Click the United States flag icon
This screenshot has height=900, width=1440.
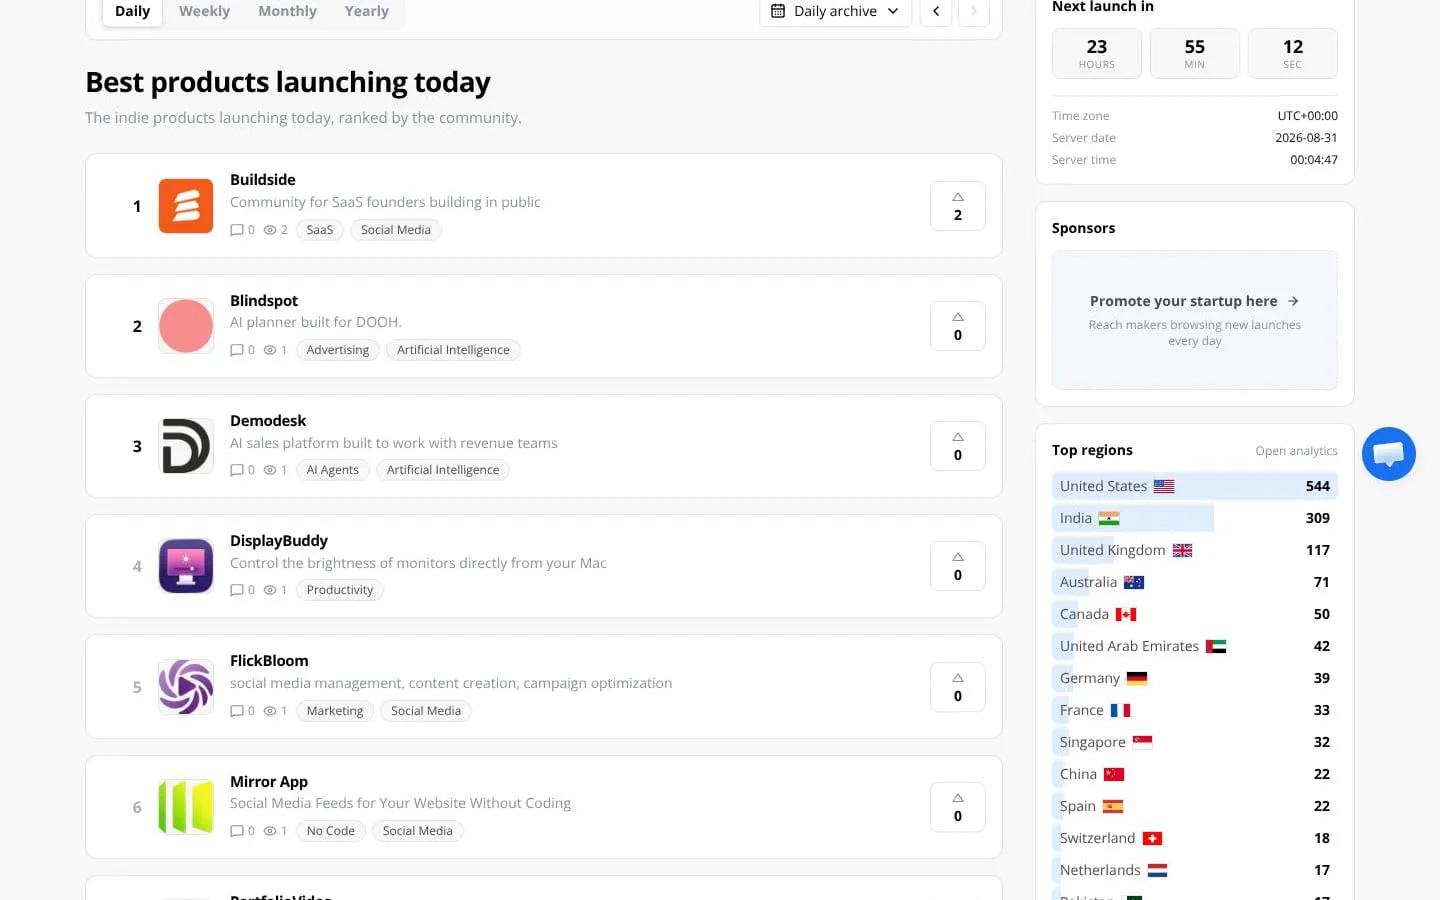coord(1164,486)
